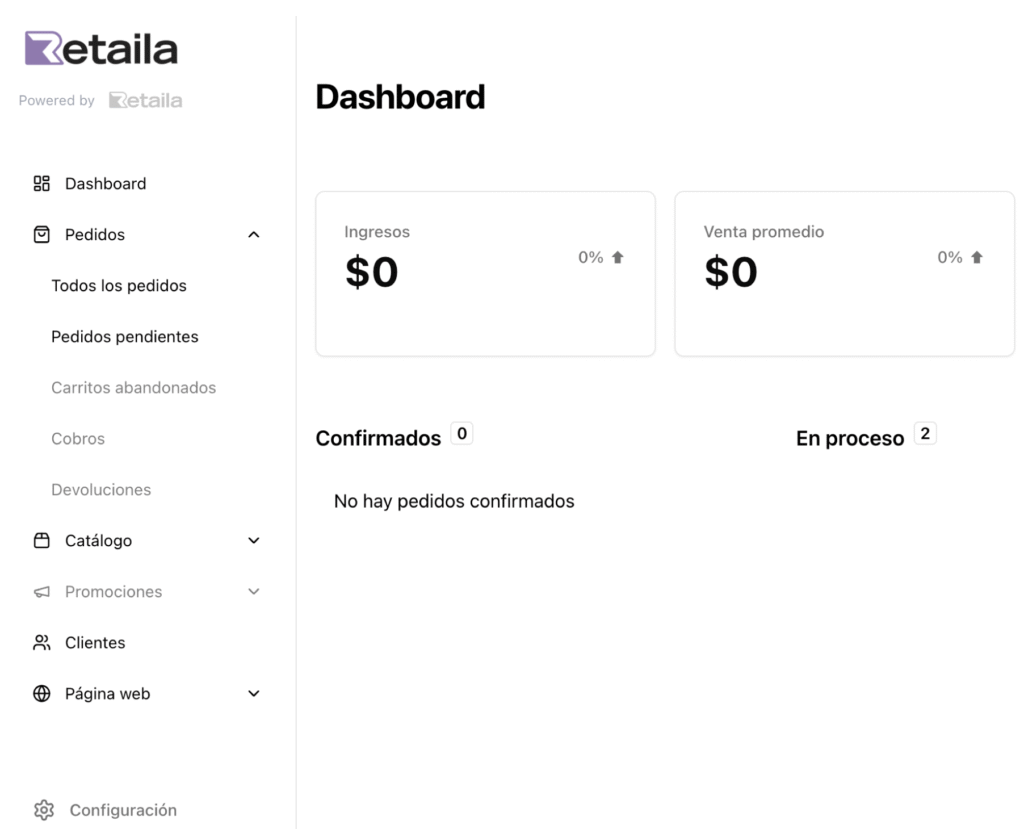Select Carritos abandonados
1024x829 pixels.
134,388
